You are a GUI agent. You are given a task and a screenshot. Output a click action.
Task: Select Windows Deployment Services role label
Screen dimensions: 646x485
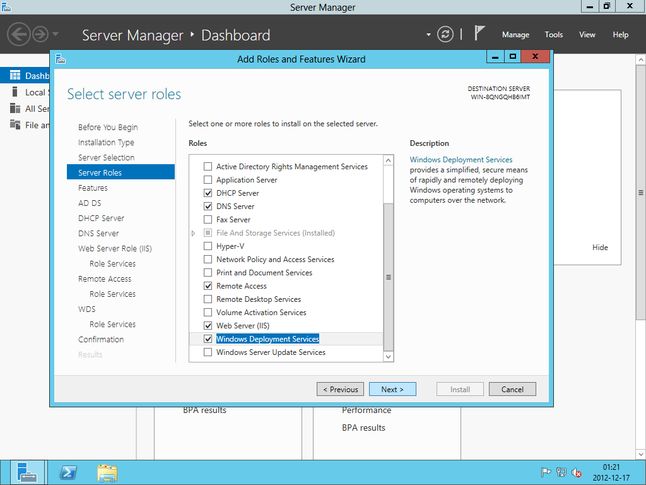(267, 339)
